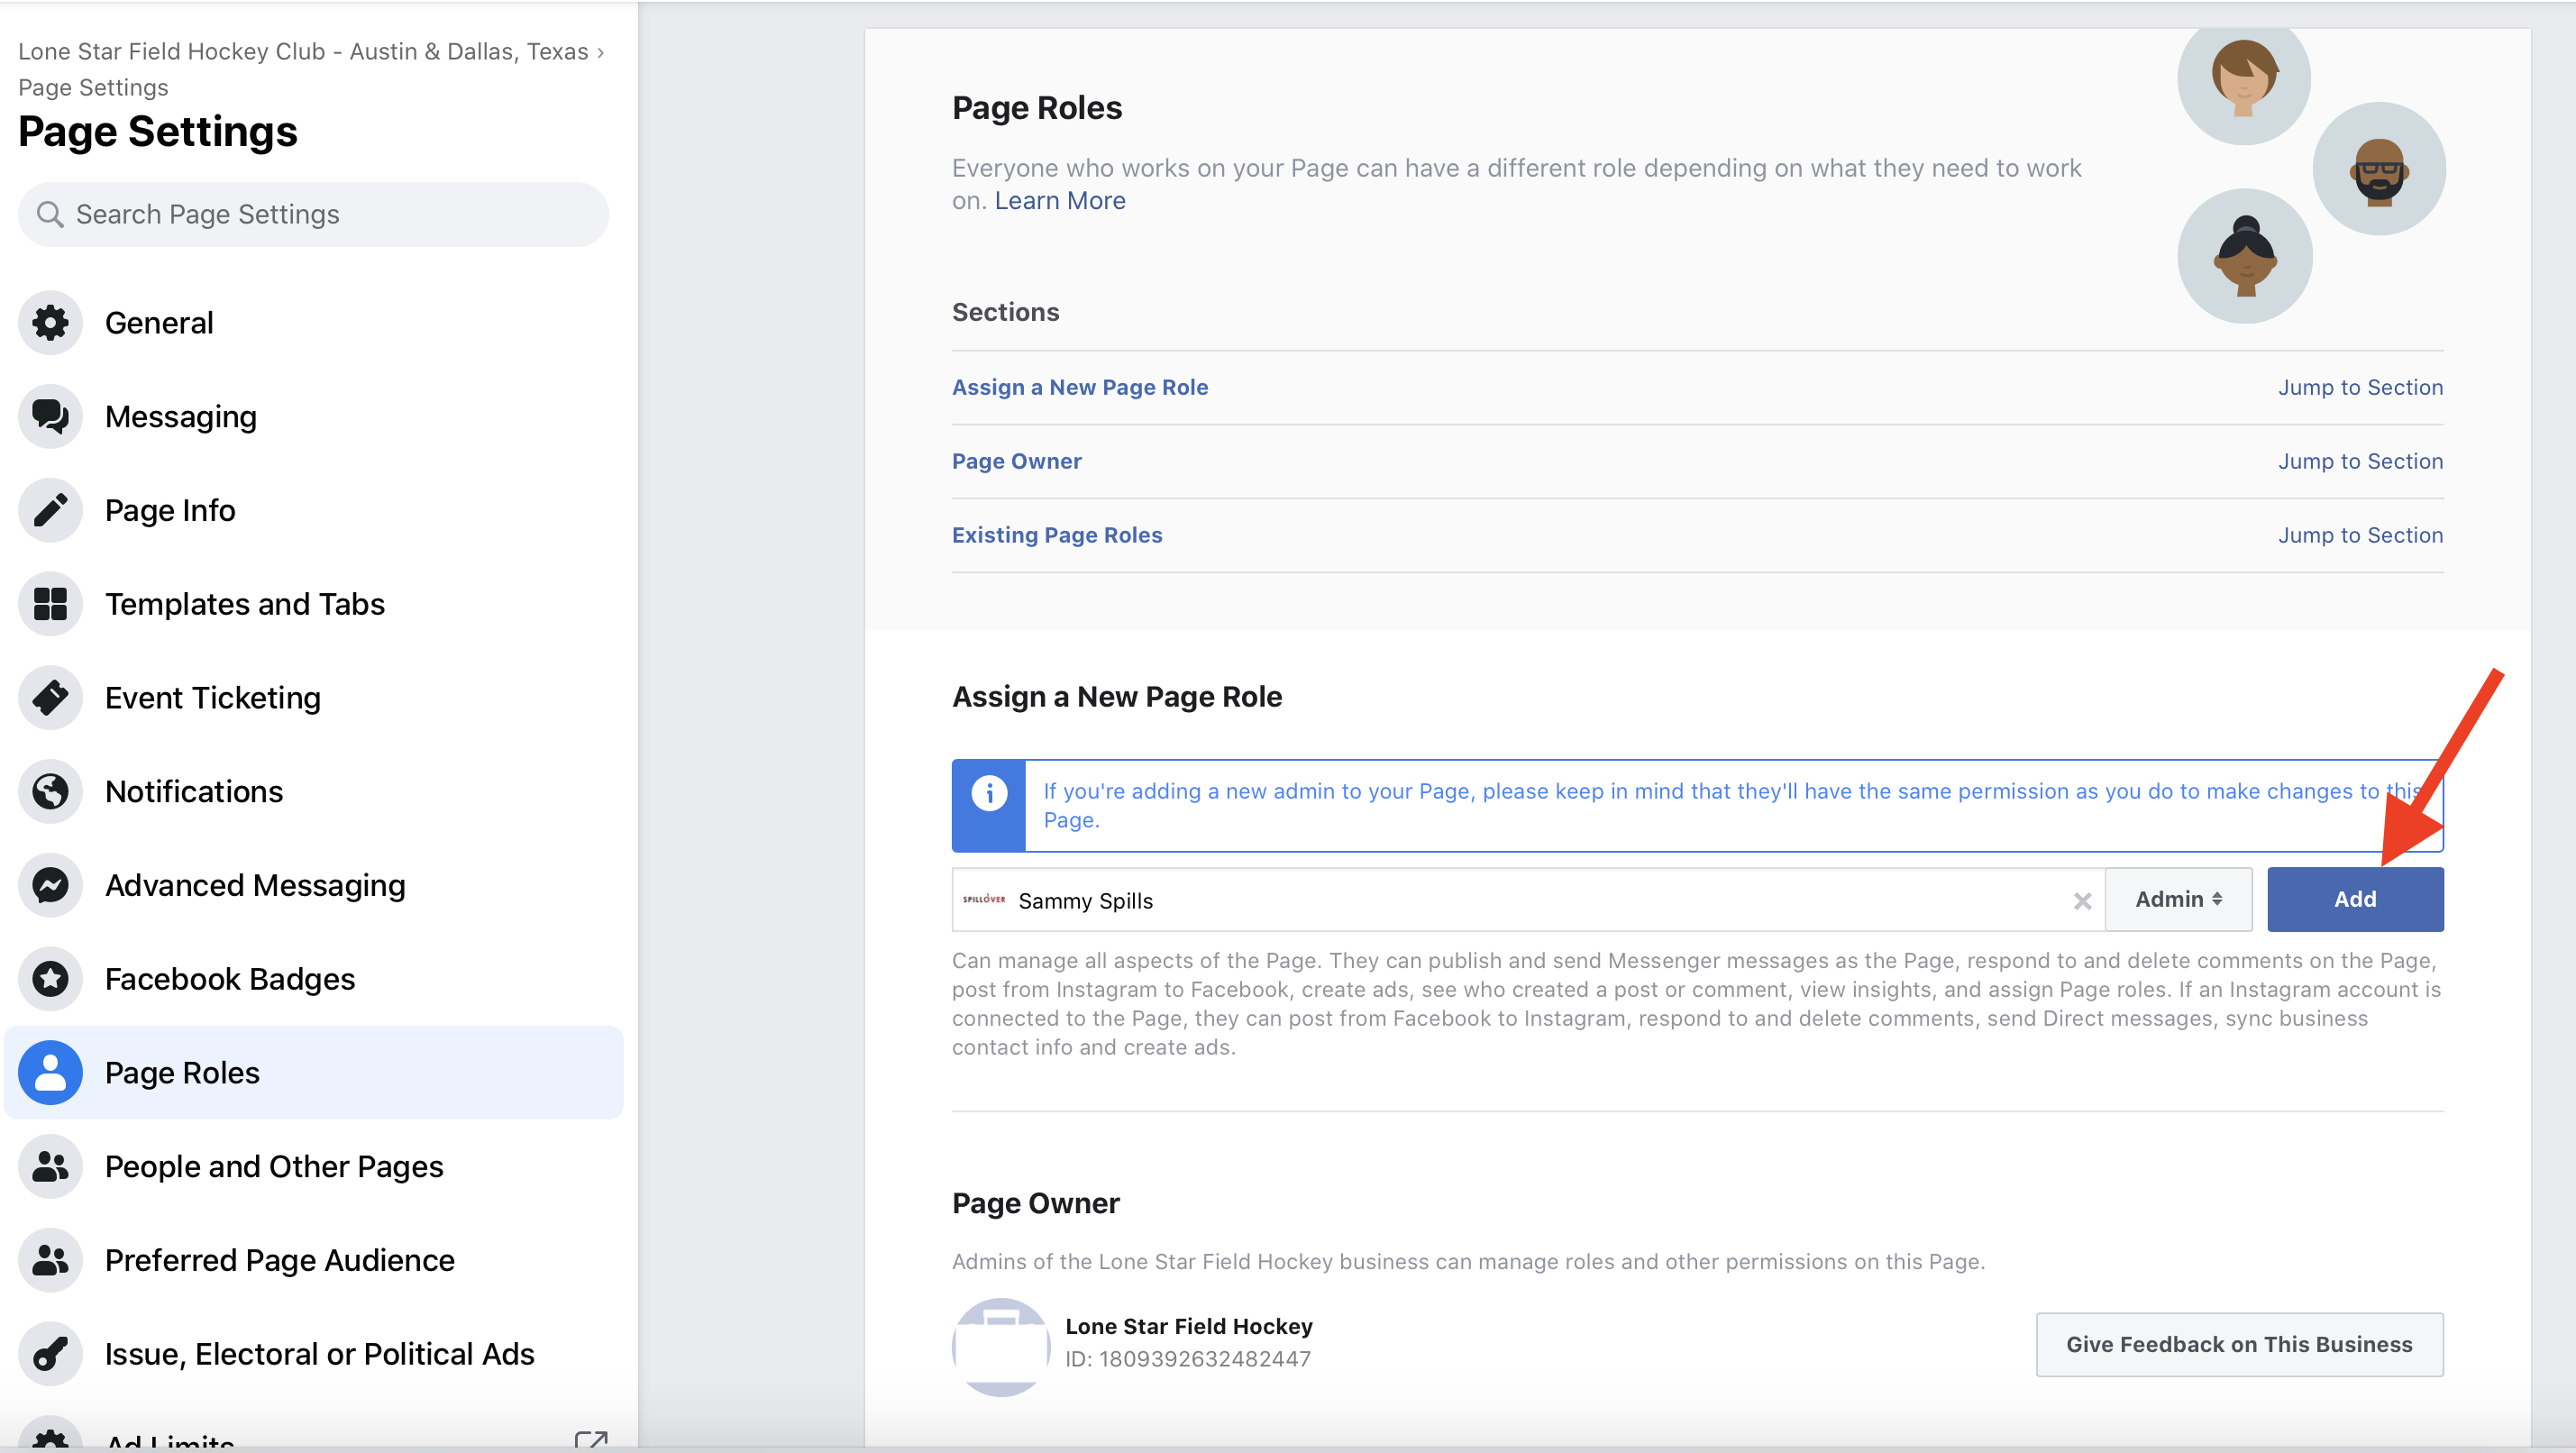The height and width of the screenshot is (1453, 2576).
Task: Click Jump to Section for Page Owner
Action: (x=2359, y=461)
